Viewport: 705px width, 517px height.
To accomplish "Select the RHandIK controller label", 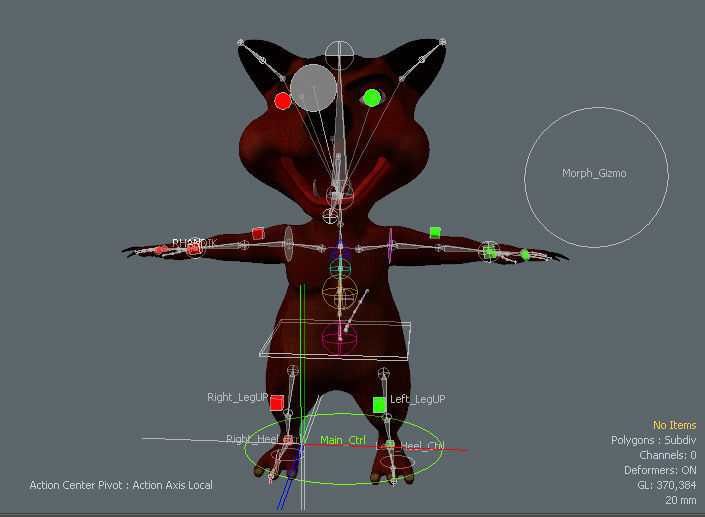I will [x=194, y=243].
